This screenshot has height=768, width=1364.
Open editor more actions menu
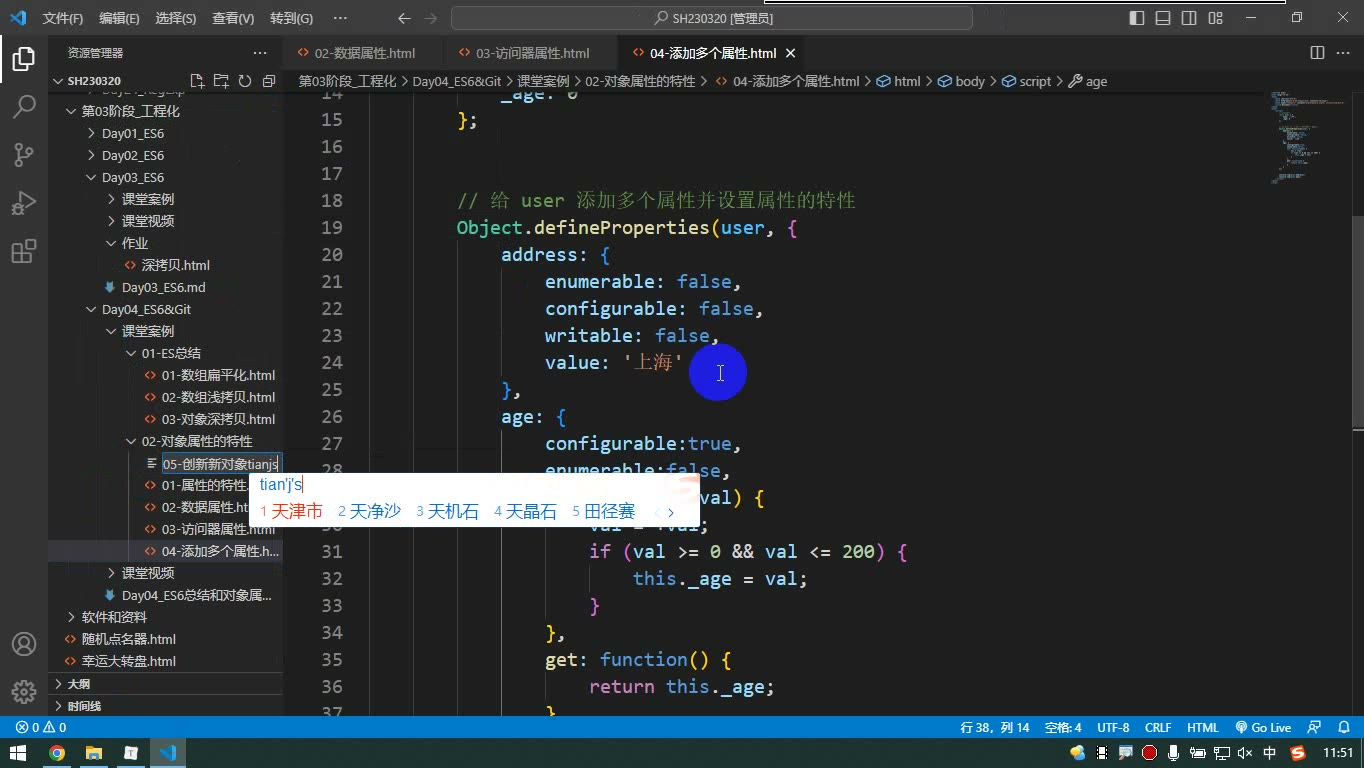tap(1343, 53)
